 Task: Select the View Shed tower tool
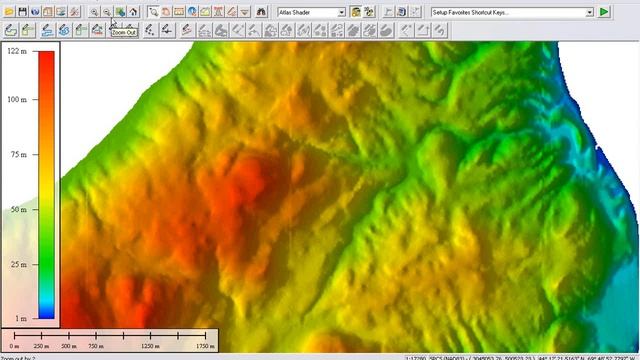click(x=218, y=12)
